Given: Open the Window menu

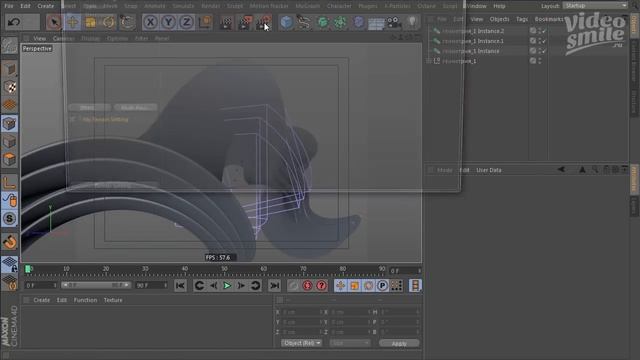Looking at the screenshot, I should [476, 6].
